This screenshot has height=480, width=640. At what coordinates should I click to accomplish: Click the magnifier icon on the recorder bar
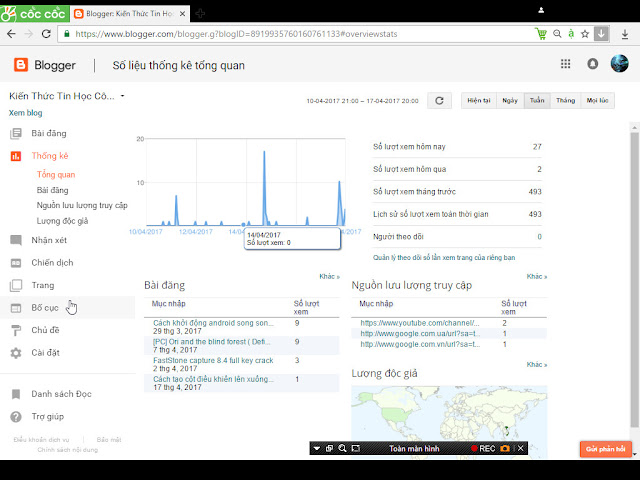point(342,448)
